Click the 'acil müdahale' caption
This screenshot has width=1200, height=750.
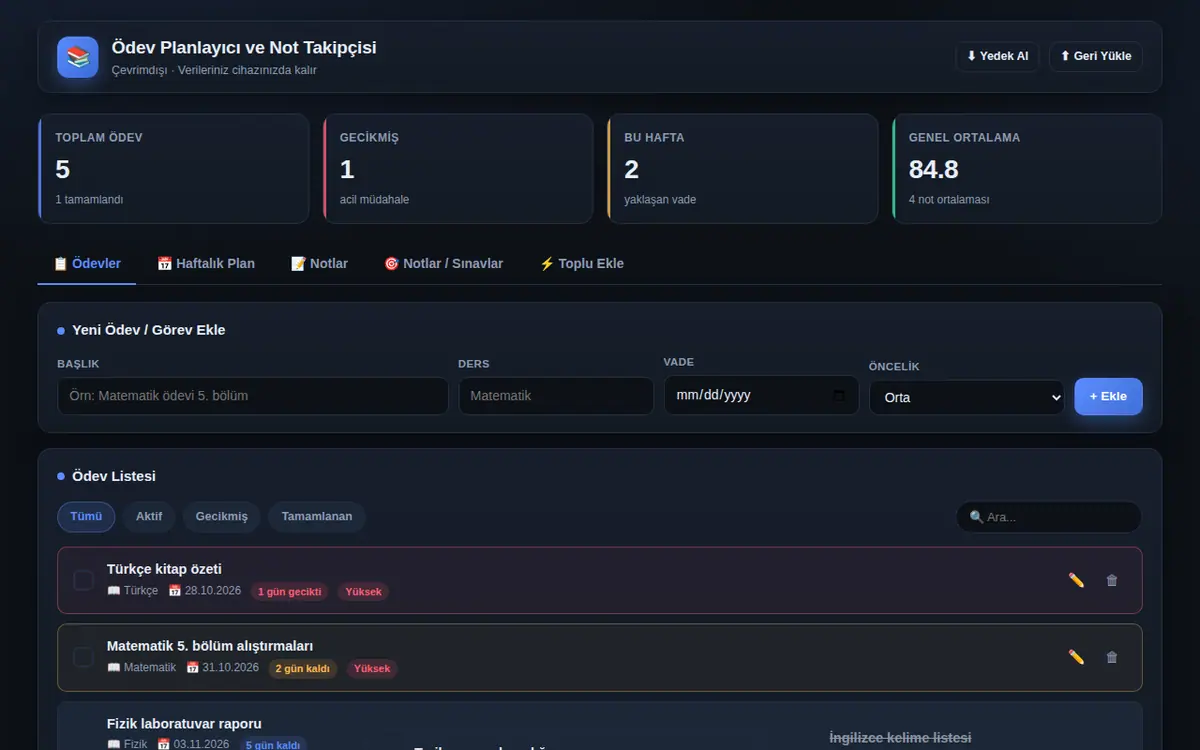pyautogui.click(x=374, y=200)
